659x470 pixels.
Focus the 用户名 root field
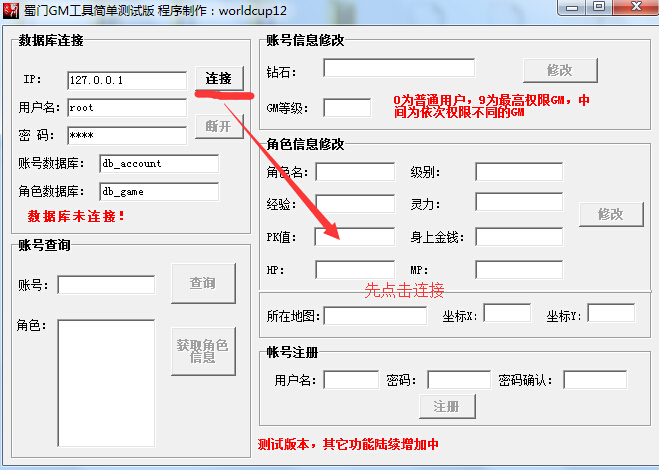[x=127, y=107]
